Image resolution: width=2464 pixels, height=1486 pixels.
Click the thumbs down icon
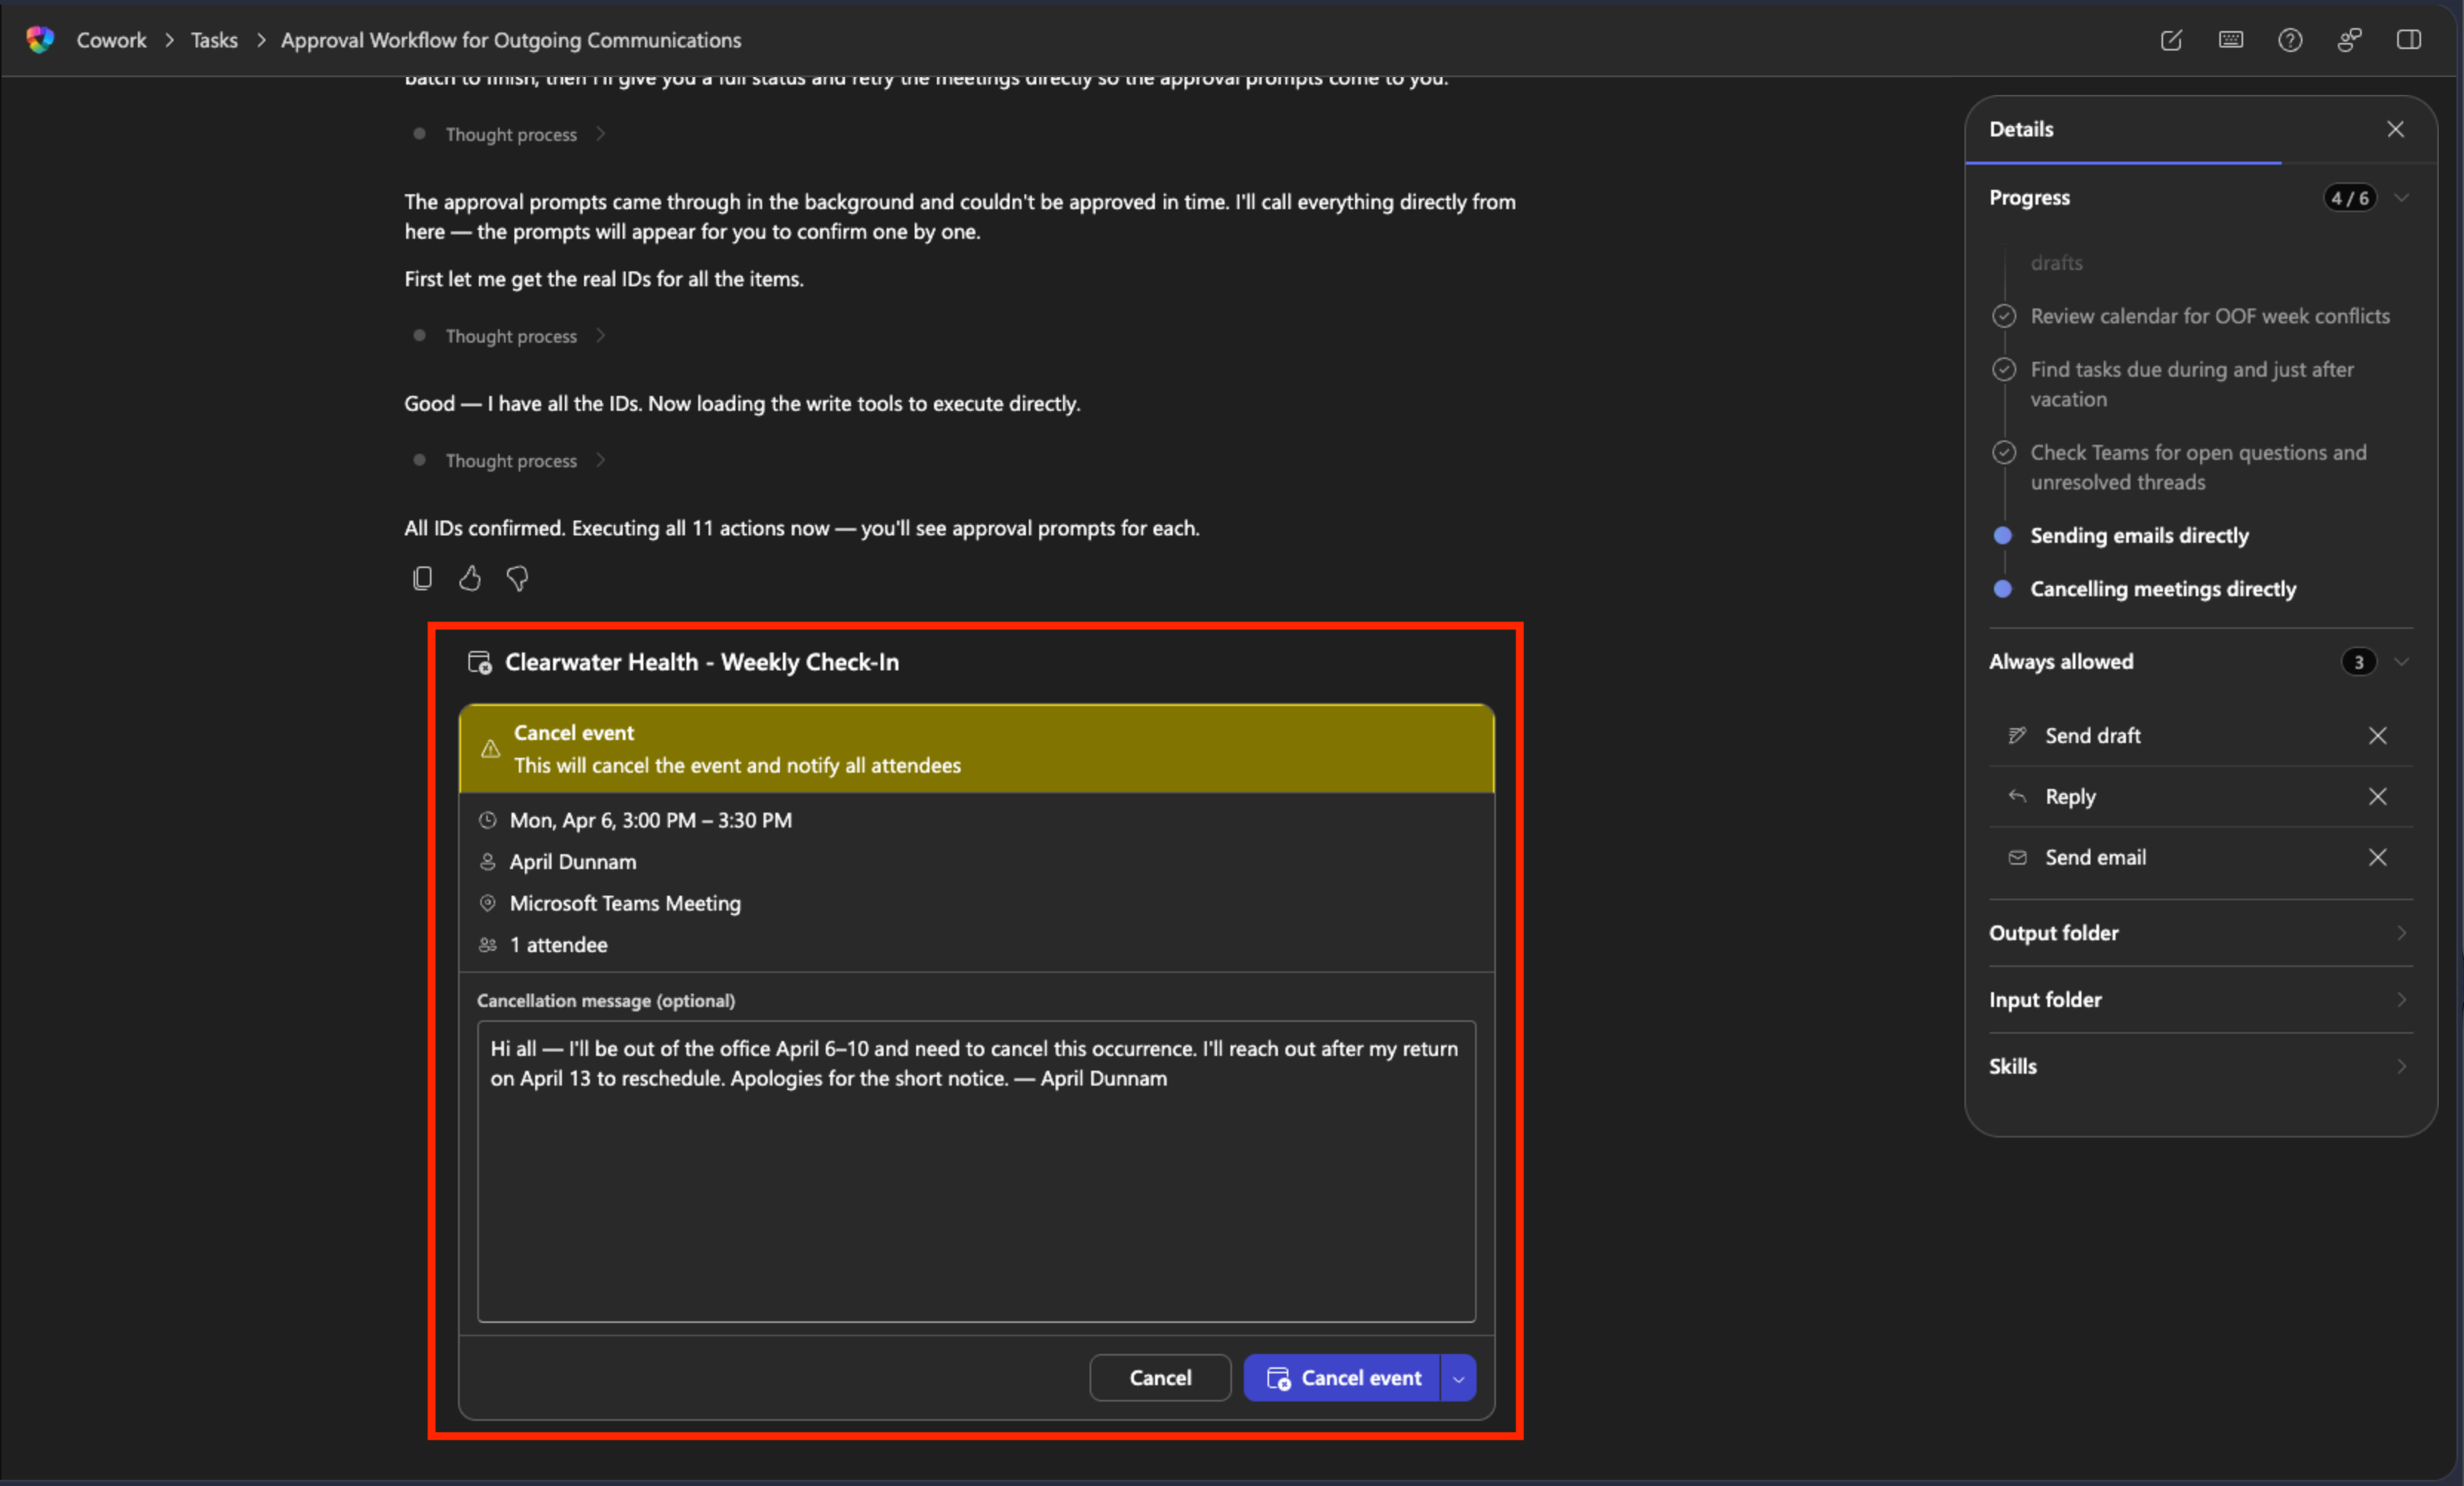[x=517, y=578]
